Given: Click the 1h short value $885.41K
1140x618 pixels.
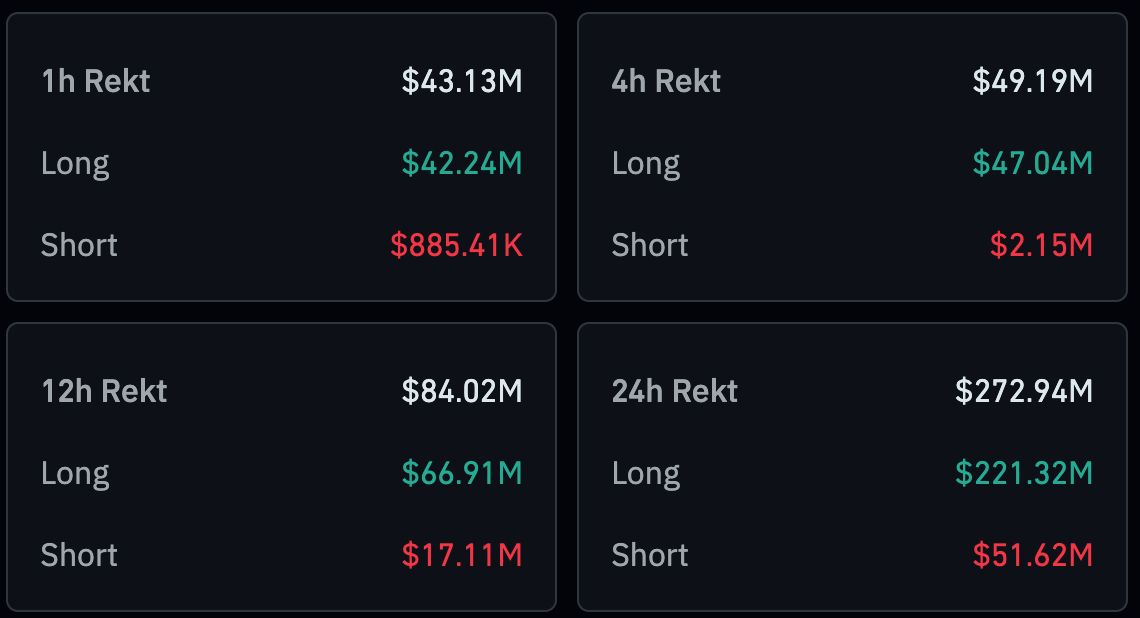Looking at the screenshot, I should [x=456, y=245].
